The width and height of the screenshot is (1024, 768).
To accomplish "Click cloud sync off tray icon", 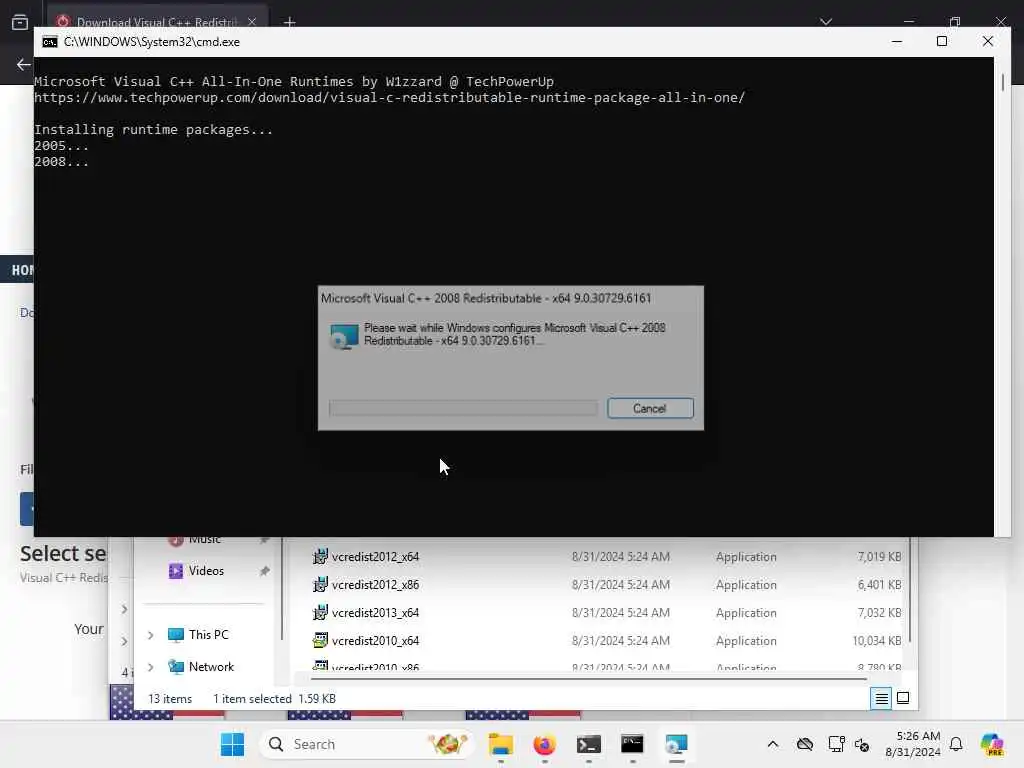I will (x=805, y=744).
